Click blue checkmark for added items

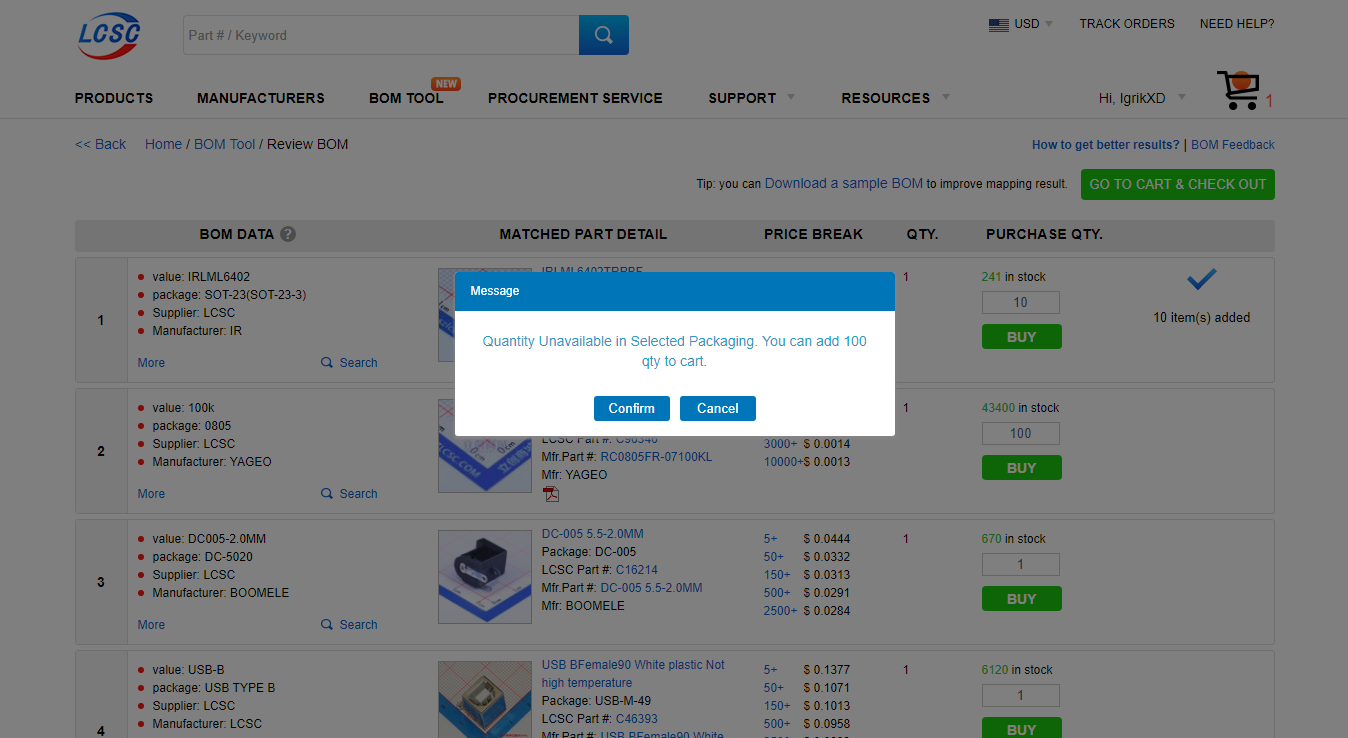click(x=1201, y=280)
